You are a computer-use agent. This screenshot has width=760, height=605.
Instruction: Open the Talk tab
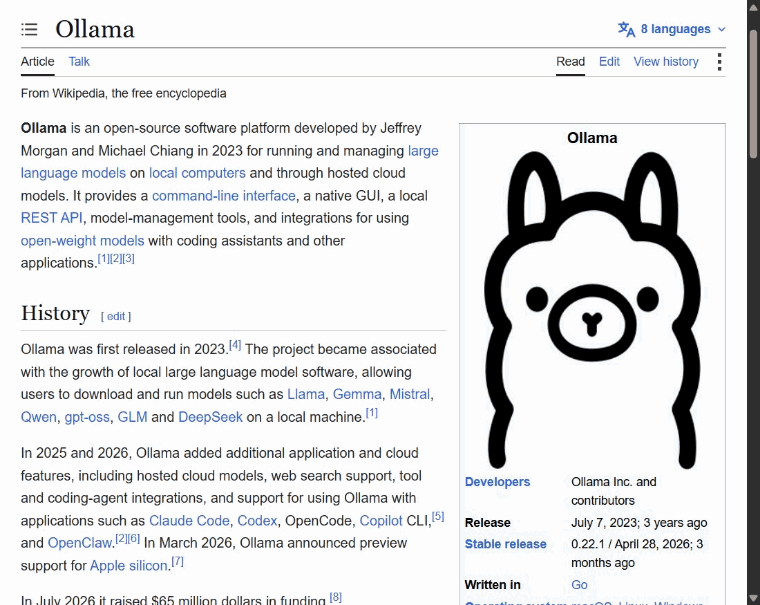(x=79, y=62)
